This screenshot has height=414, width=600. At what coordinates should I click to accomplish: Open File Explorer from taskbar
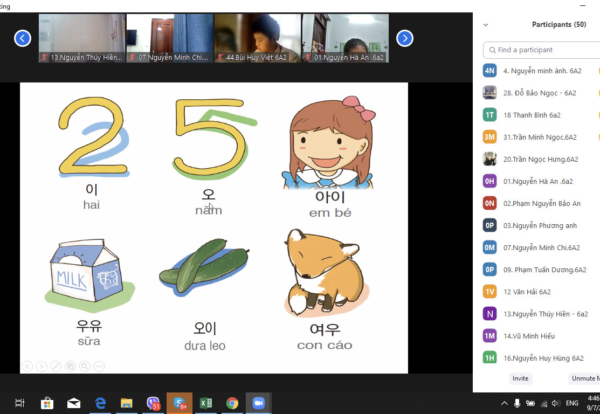coord(127,403)
